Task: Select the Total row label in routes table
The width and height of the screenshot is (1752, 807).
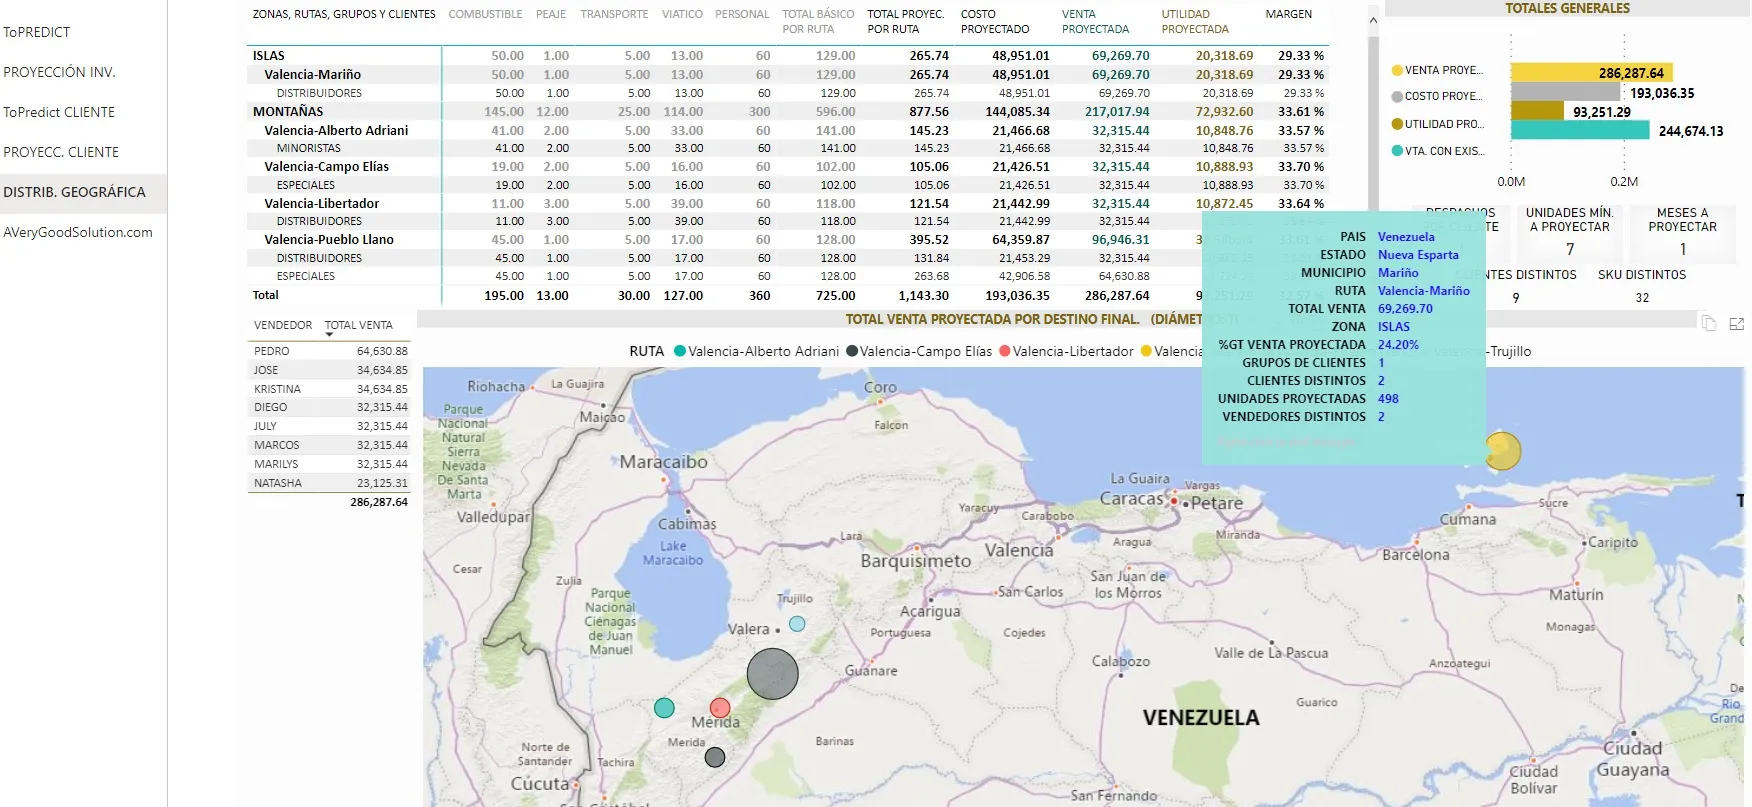Action: tap(265, 295)
